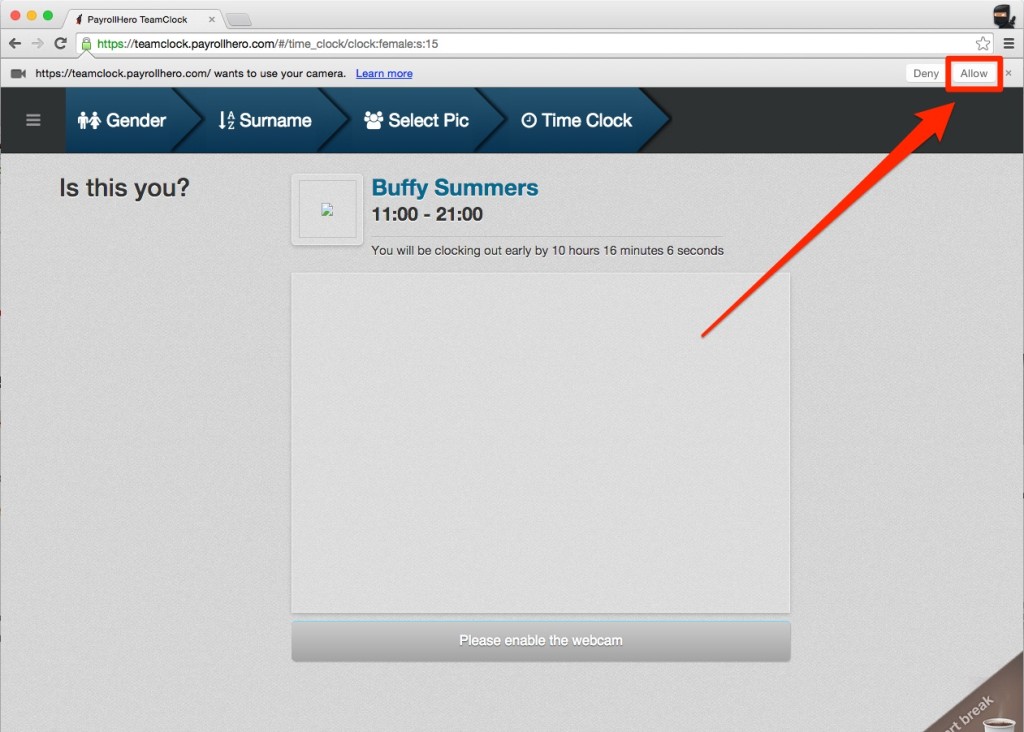Click the empty webcam preview area

(x=541, y=443)
